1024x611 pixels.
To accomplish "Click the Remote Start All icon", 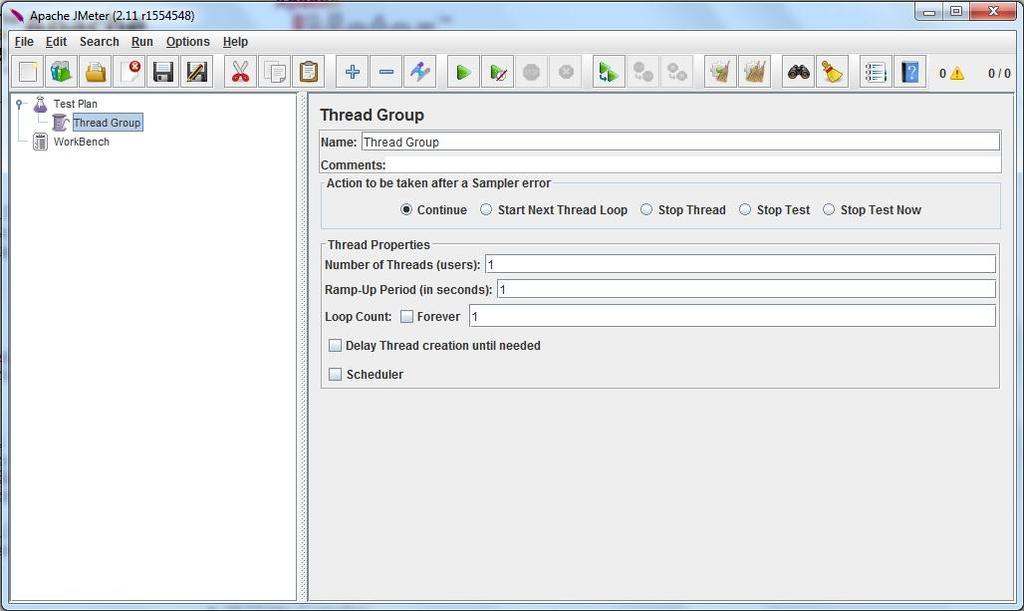I will (609, 72).
